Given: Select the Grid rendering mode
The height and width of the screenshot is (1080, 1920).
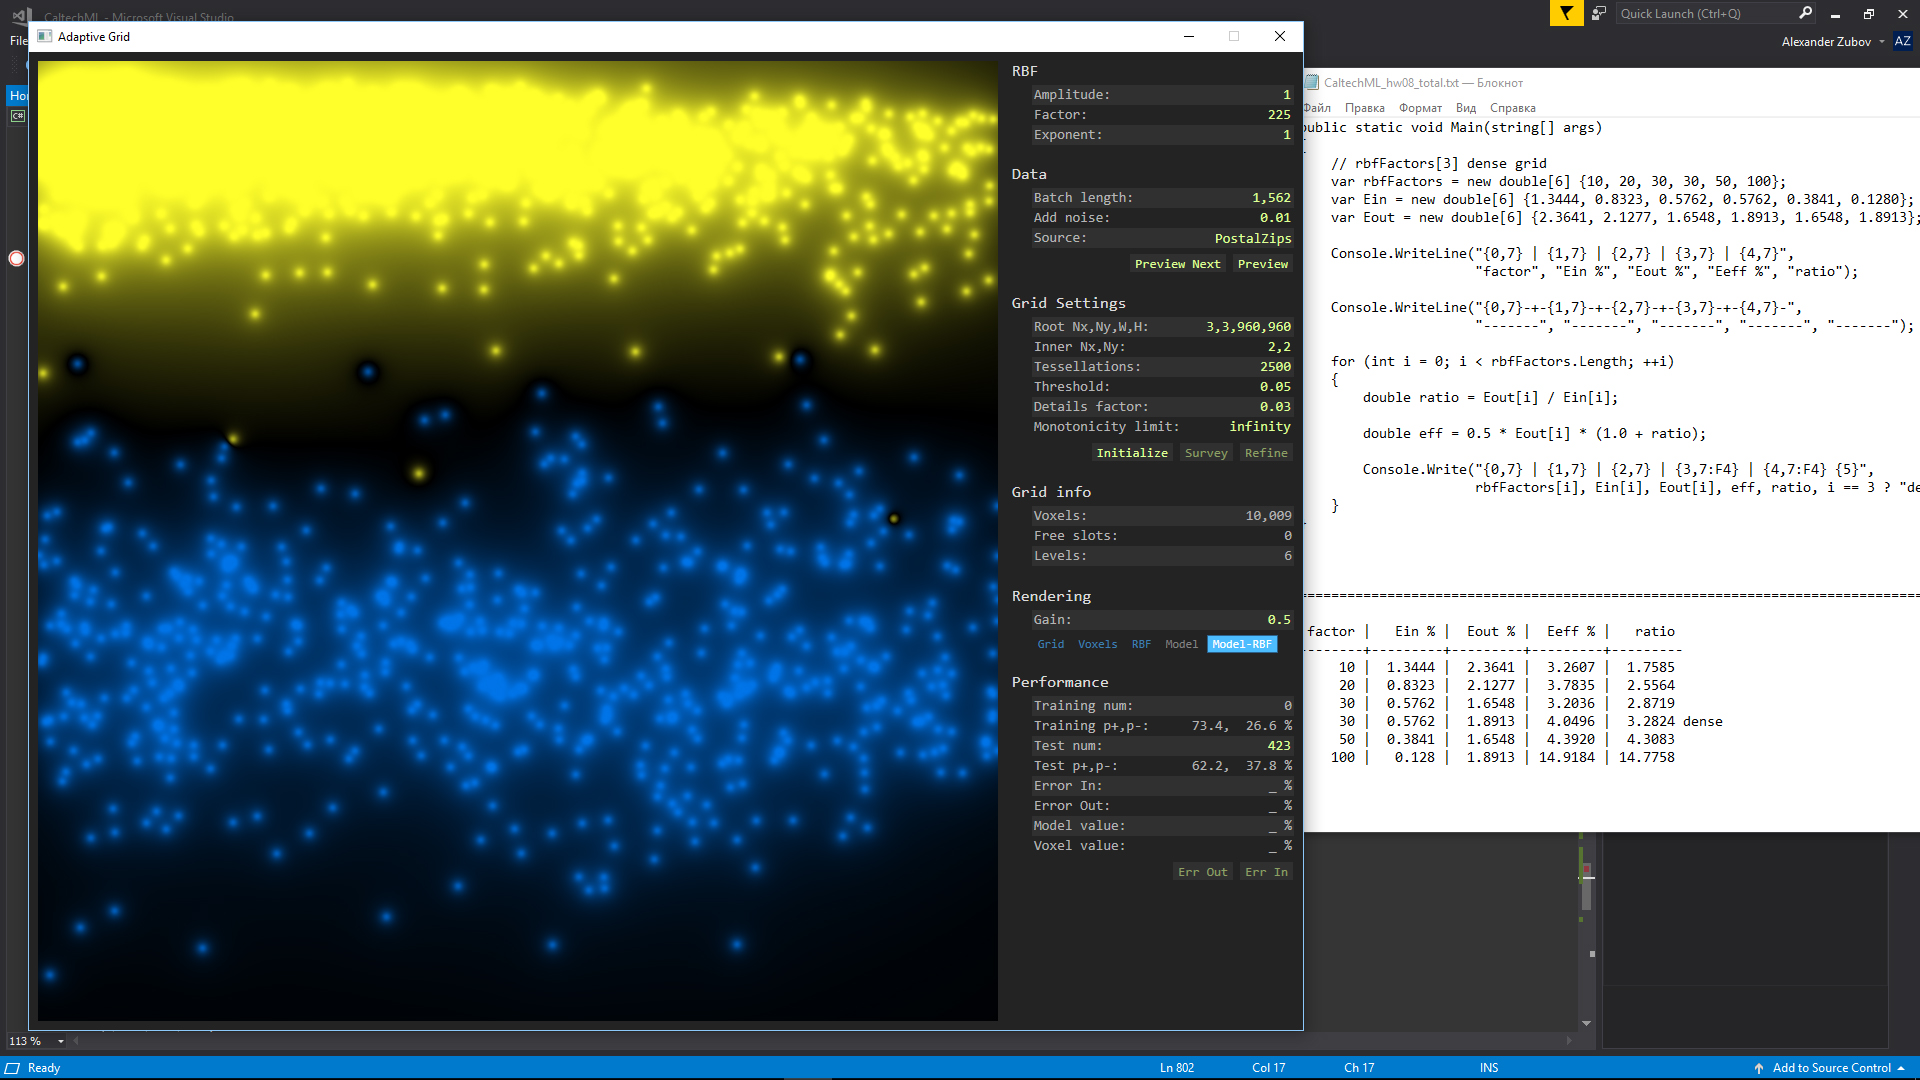Looking at the screenshot, I should [1050, 644].
